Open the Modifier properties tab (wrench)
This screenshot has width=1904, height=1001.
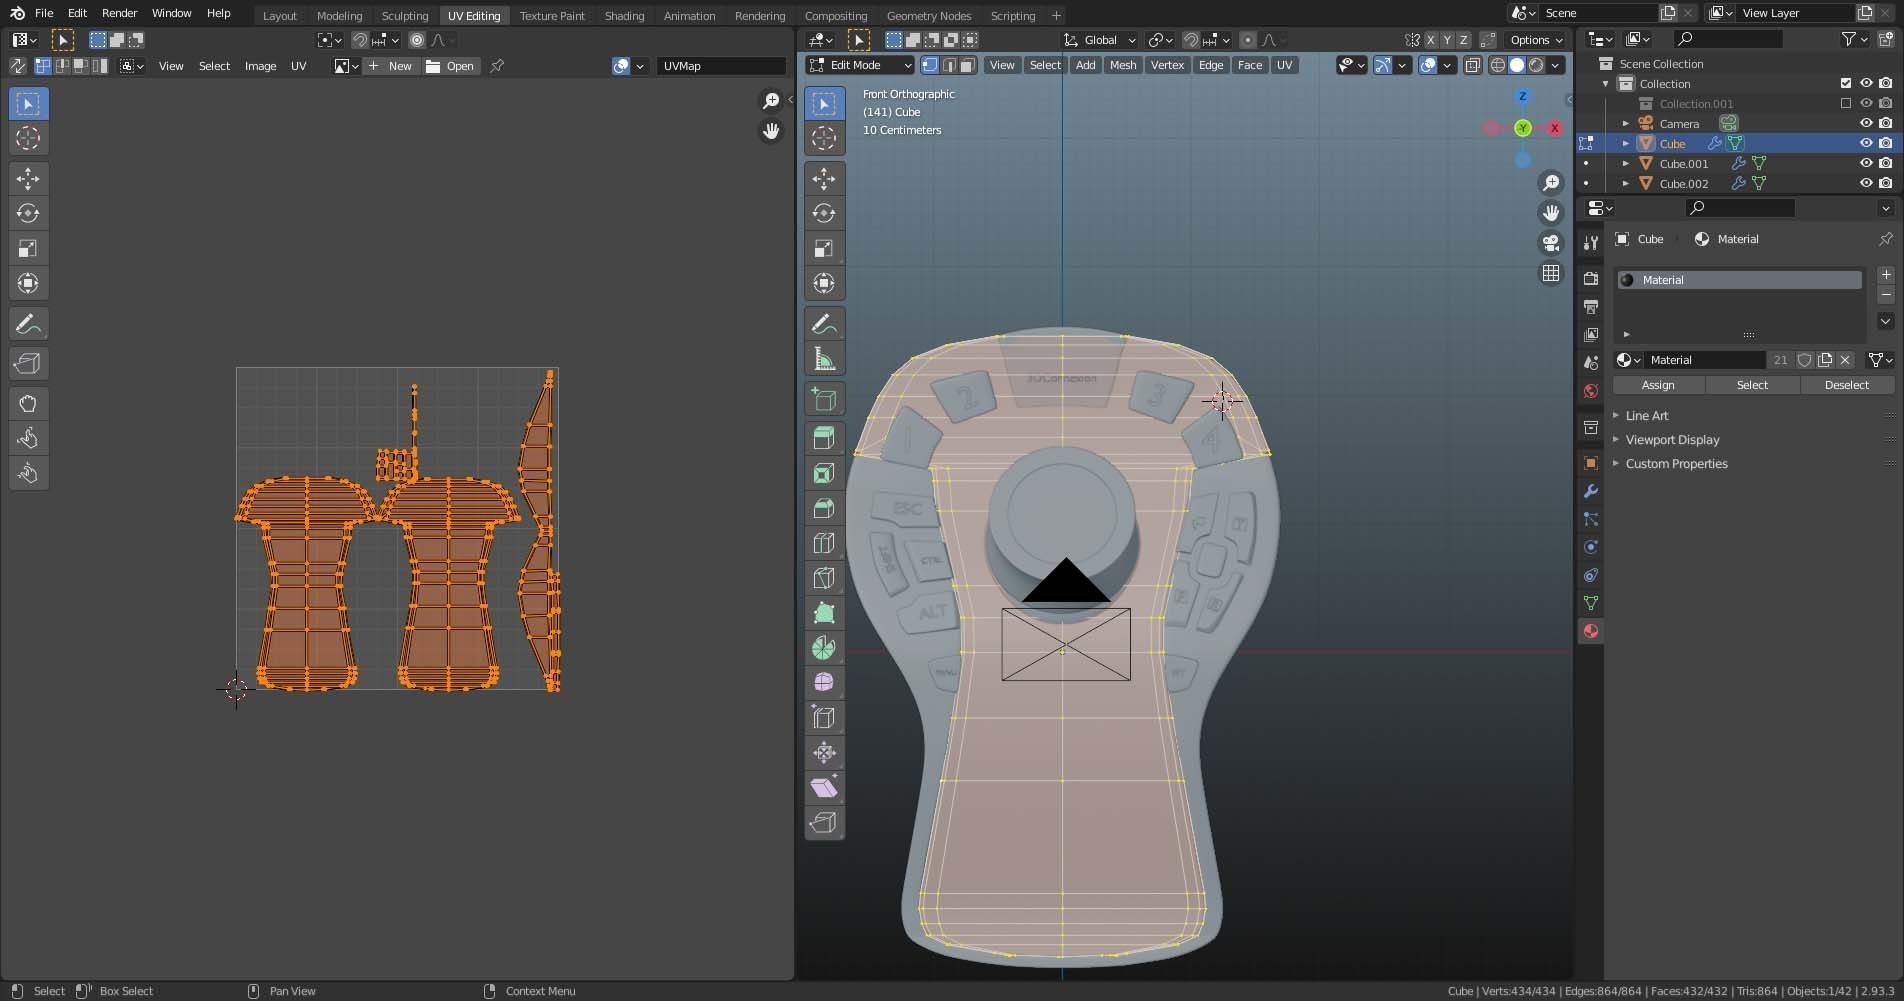[x=1590, y=491]
